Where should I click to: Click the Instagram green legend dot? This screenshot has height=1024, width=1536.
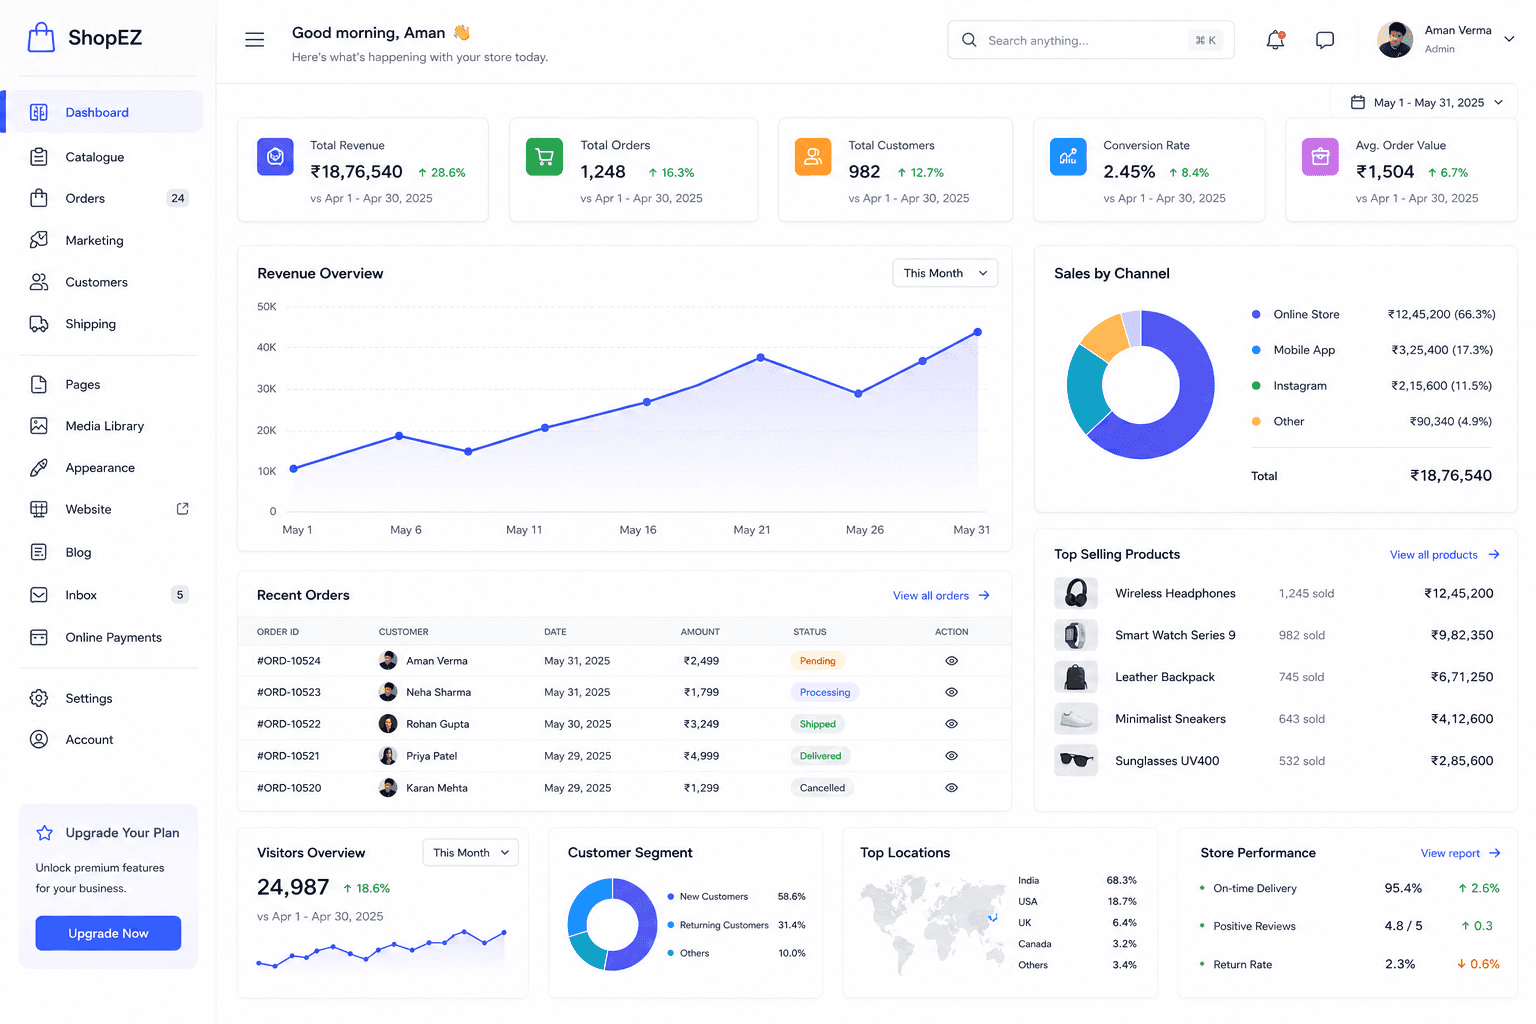(x=1256, y=386)
